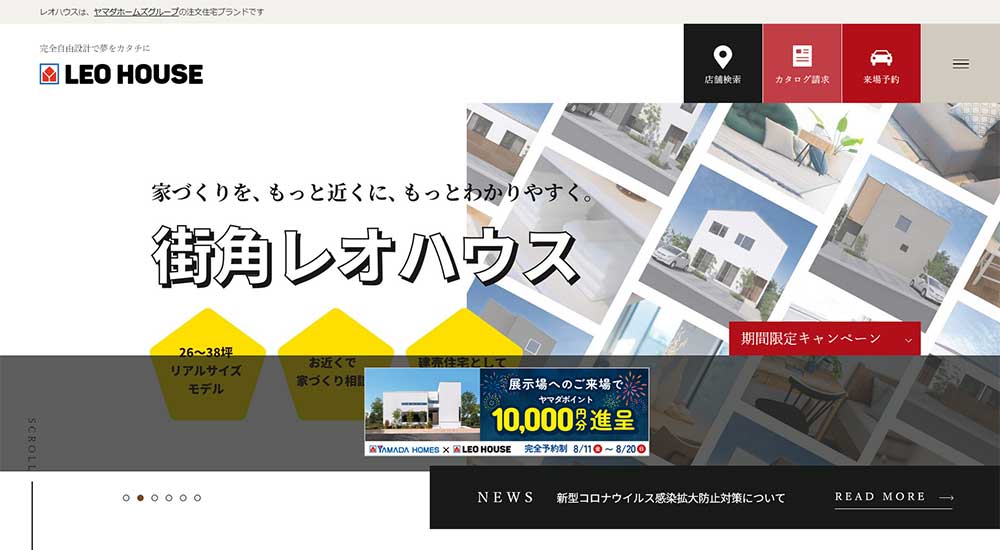Select the third carousel slide dot
The image size is (1000, 550).
[154, 497]
